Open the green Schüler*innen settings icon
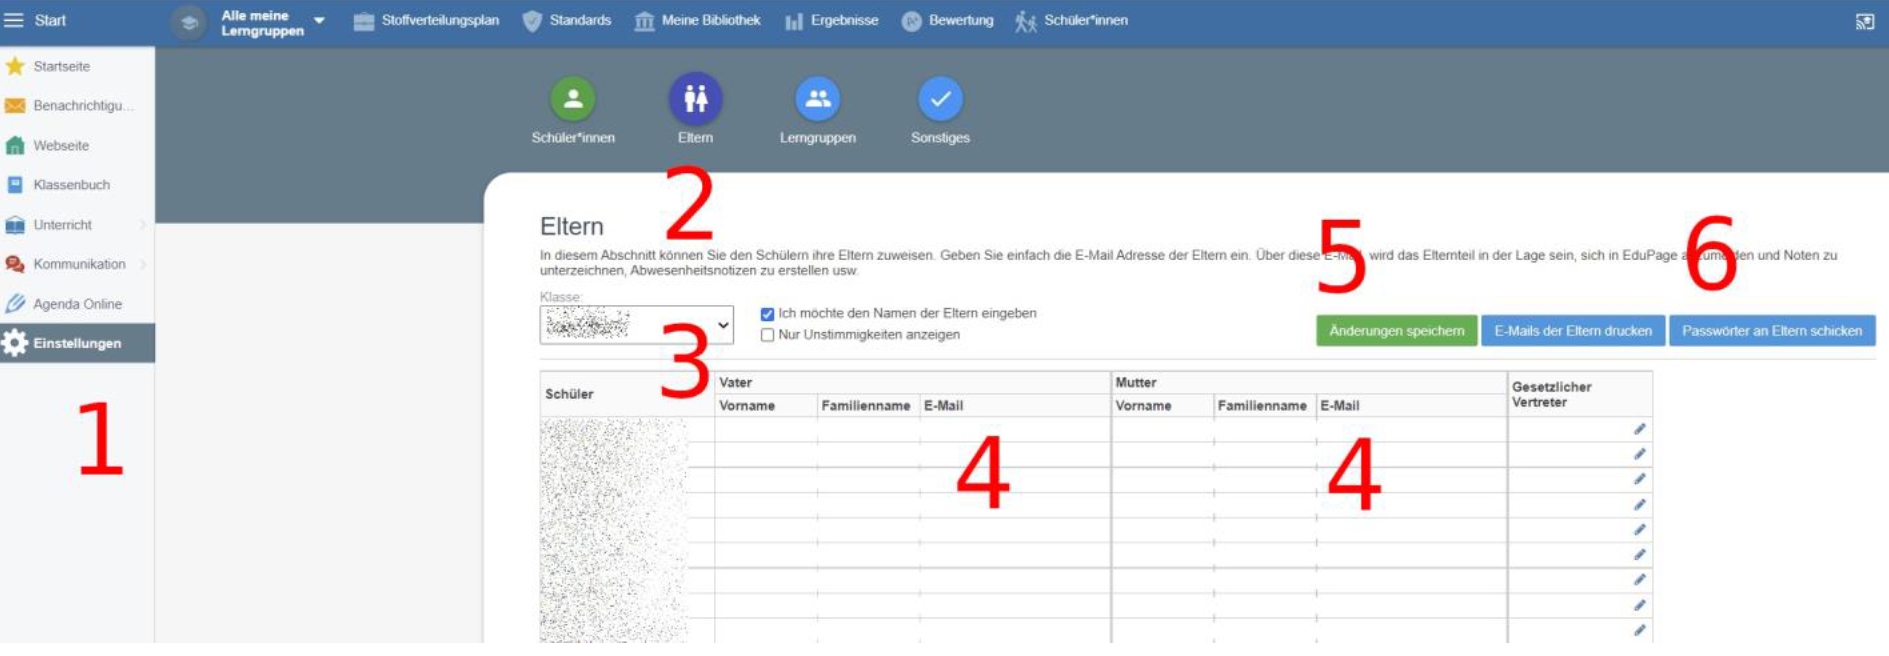 (573, 98)
